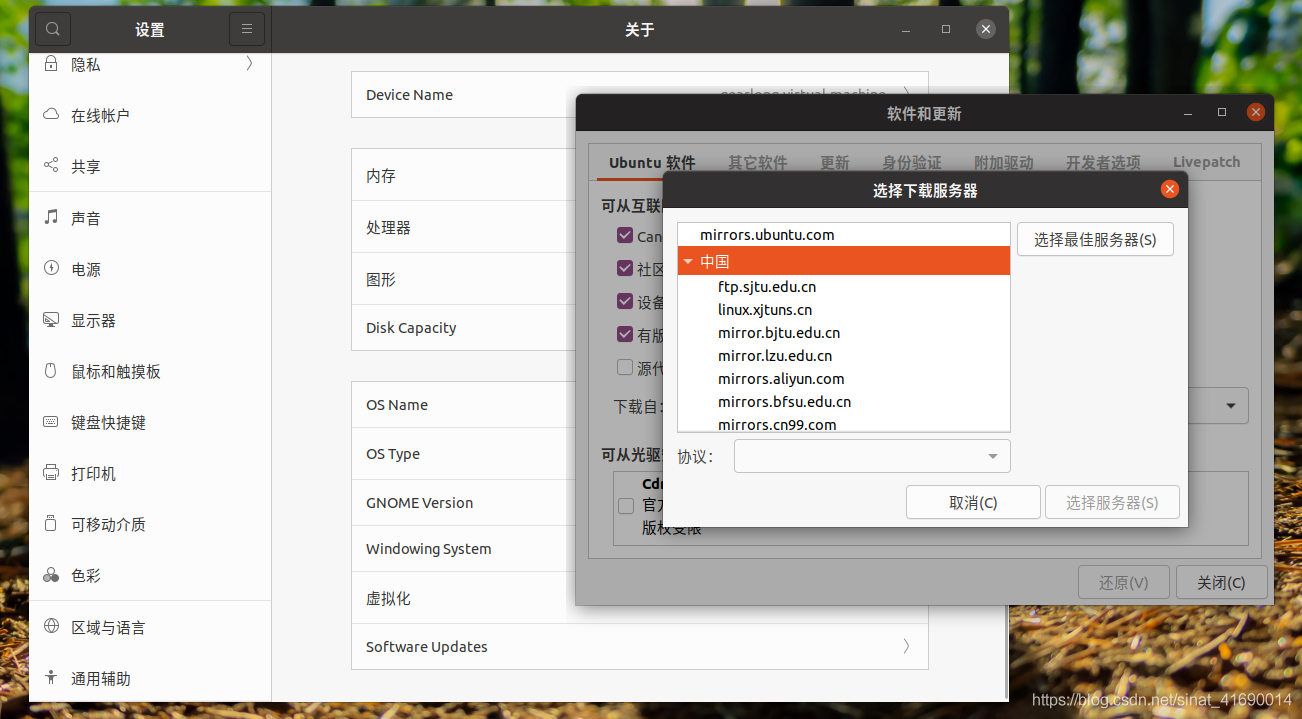Minimize the 关于 settings window
Screen dimensions: 1302x719
tap(906, 29)
